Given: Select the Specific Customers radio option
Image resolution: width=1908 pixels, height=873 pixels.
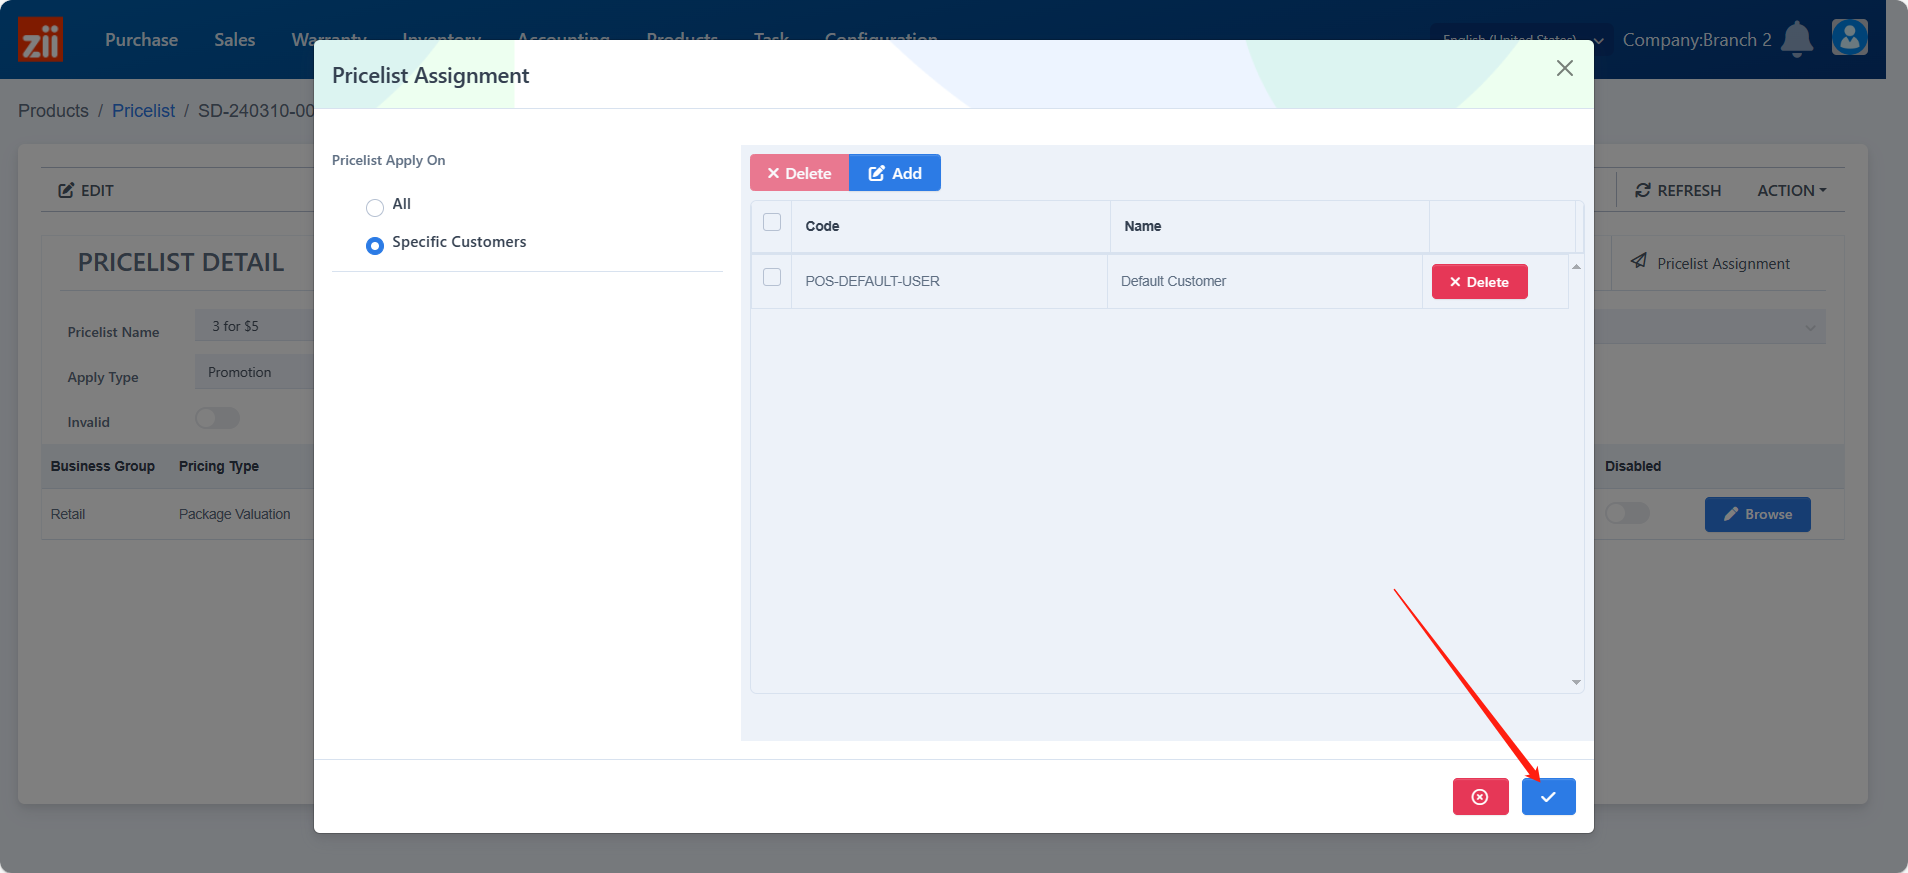Looking at the screenshot, I should (x=375, y=246).
